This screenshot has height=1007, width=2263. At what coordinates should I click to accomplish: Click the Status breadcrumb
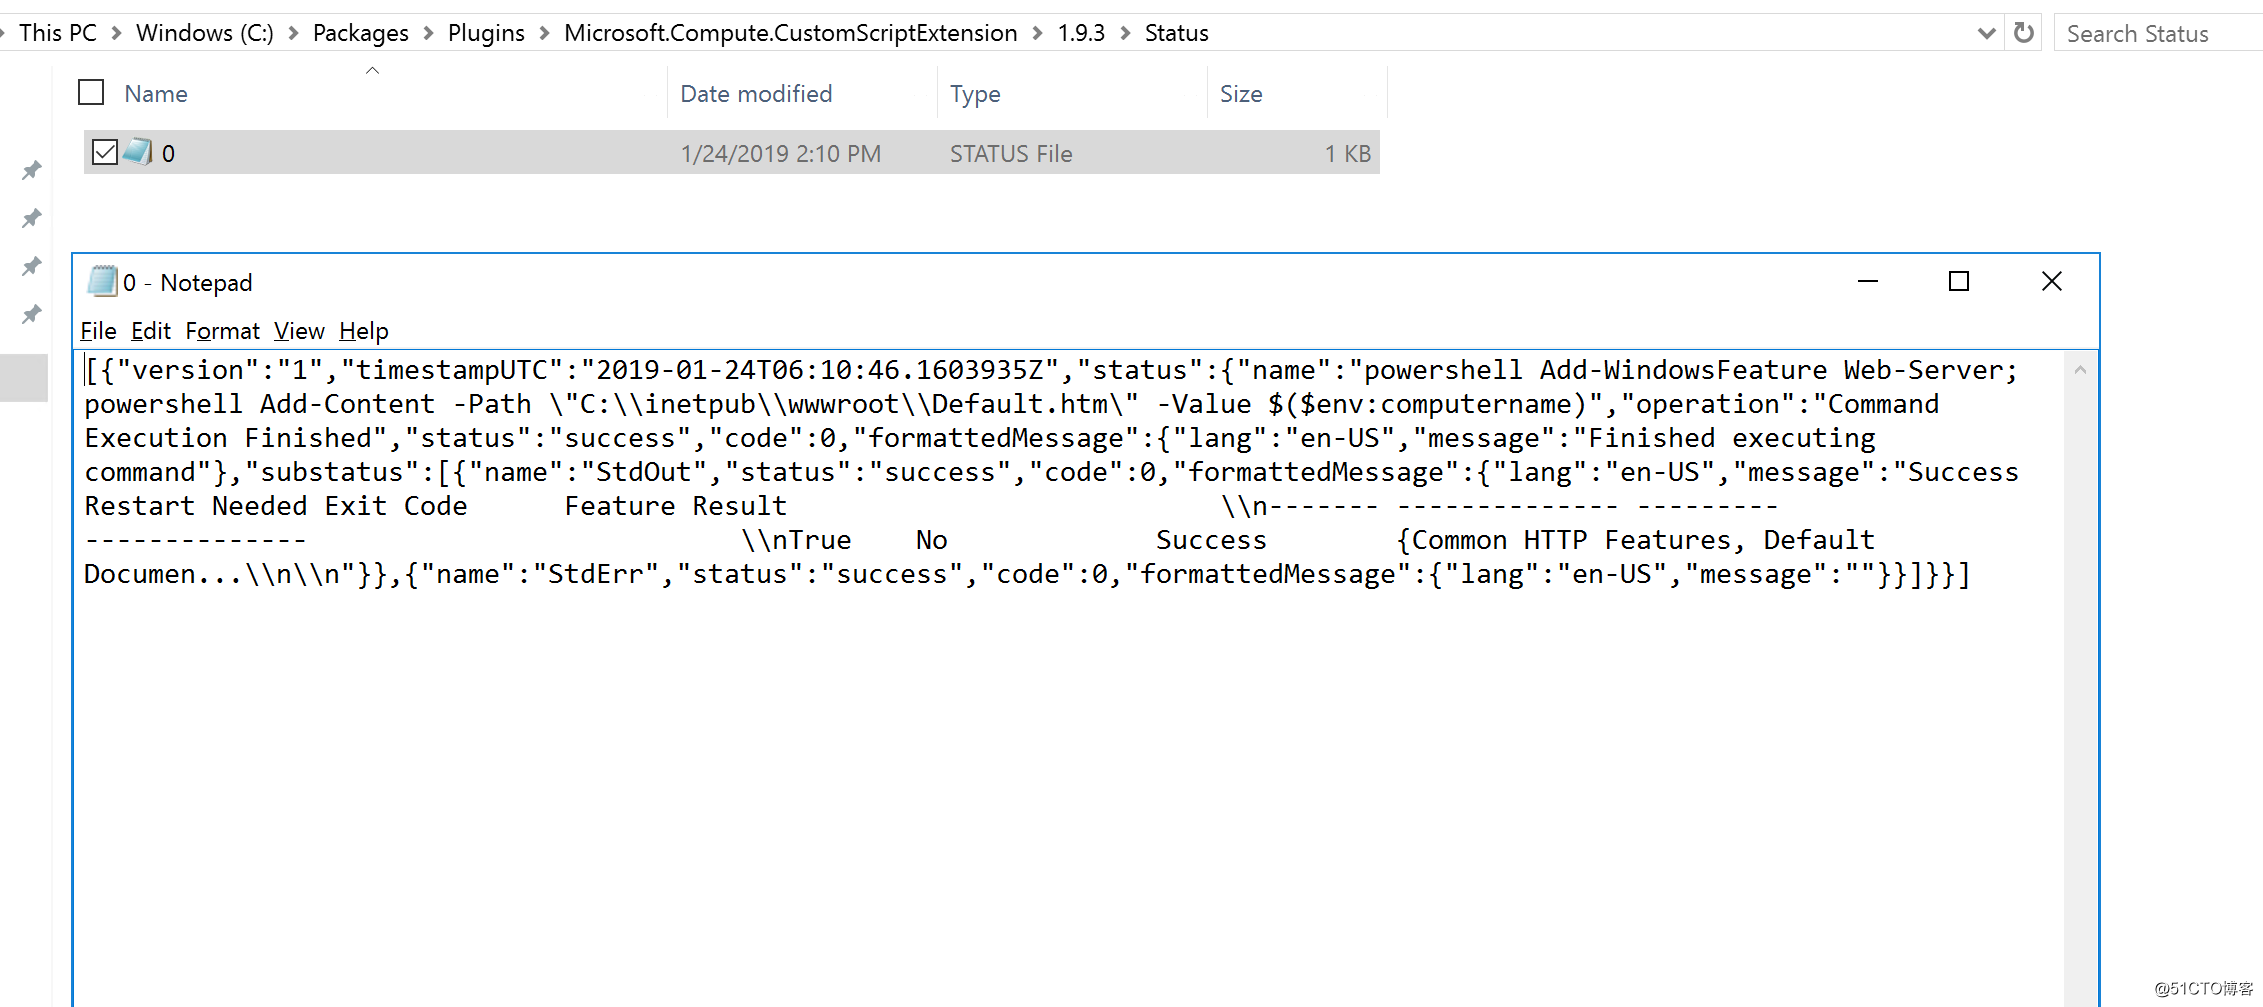pos(1177,33)
